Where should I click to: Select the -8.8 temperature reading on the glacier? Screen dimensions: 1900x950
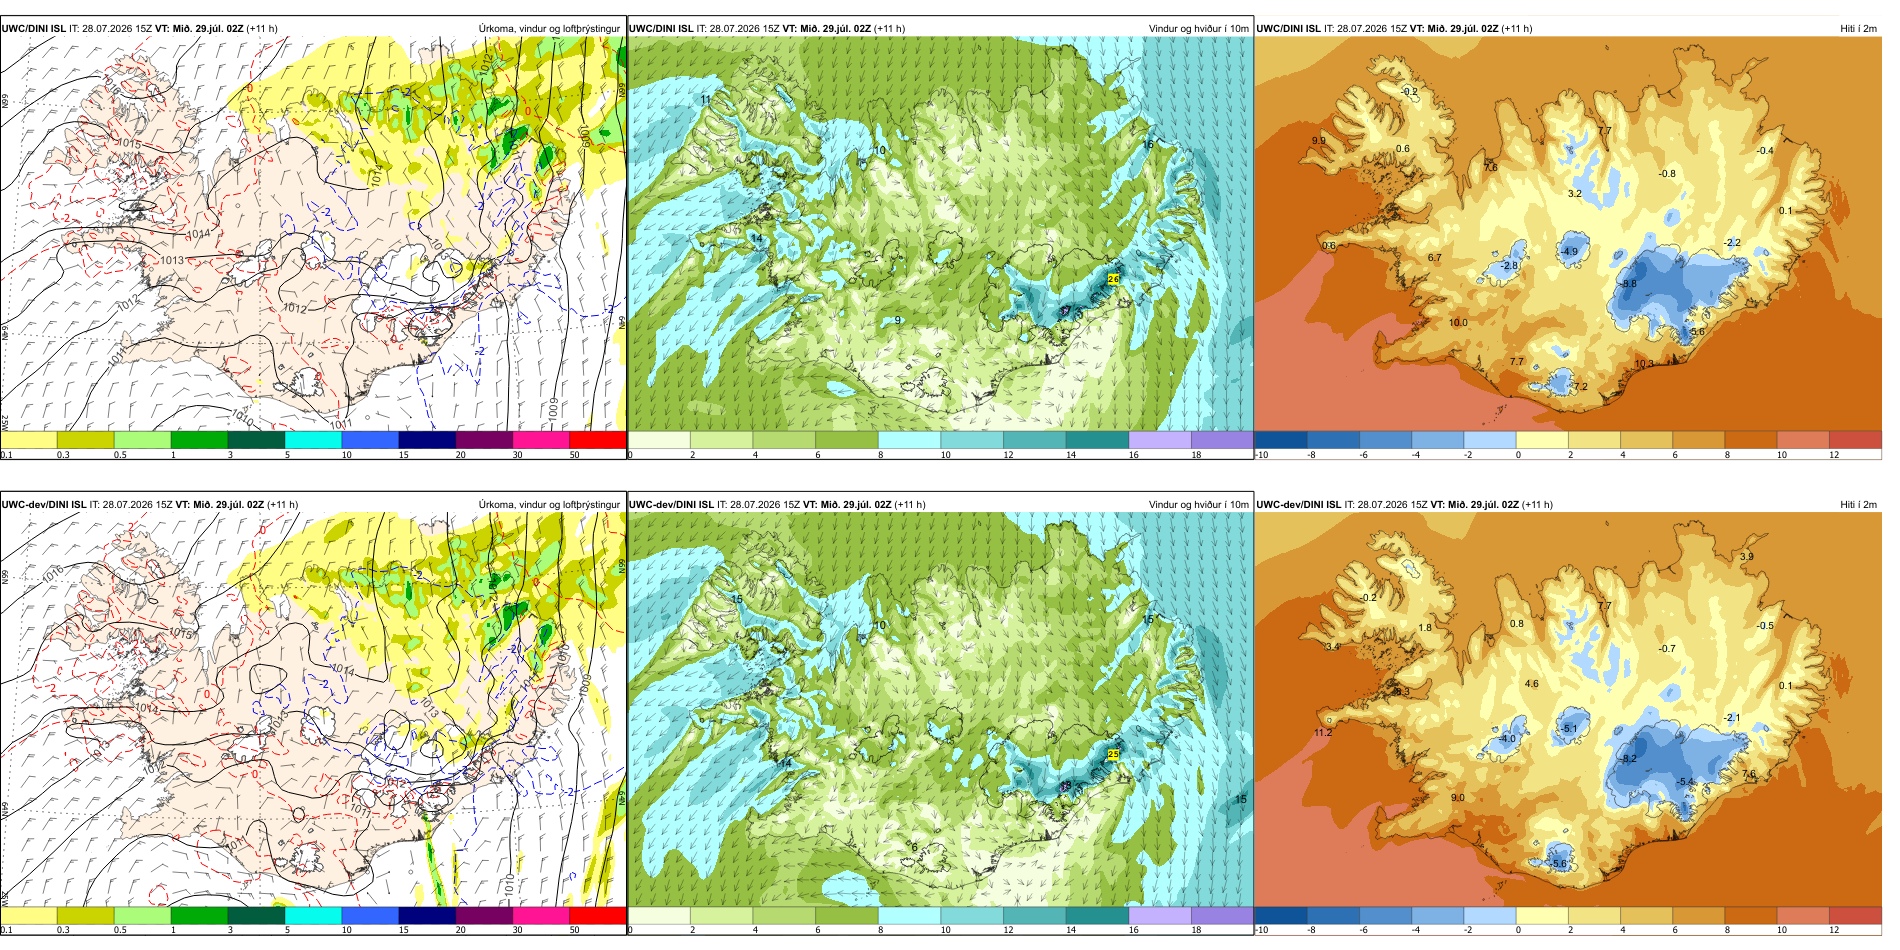[x=1629, y=284]
